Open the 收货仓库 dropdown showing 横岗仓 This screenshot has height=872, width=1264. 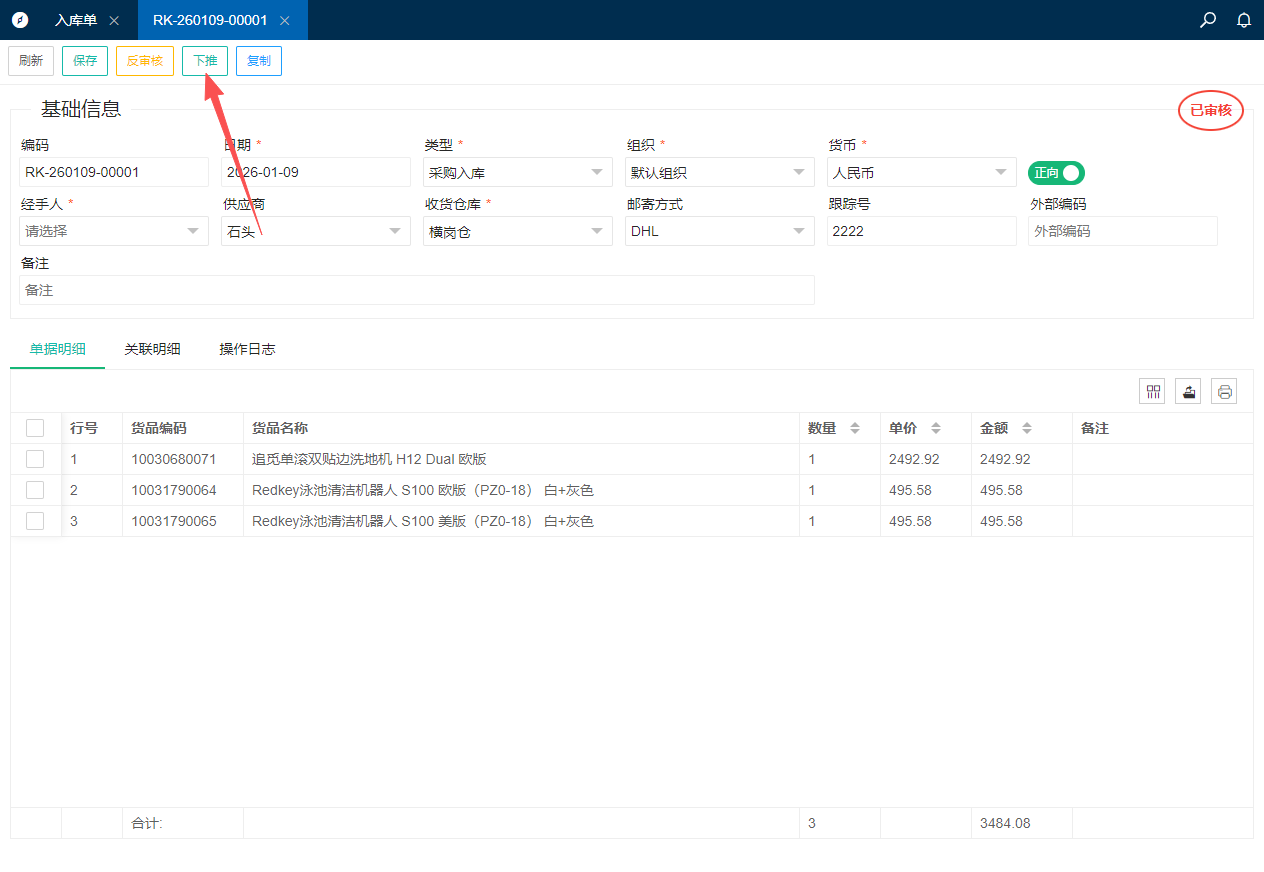(517, 231)
